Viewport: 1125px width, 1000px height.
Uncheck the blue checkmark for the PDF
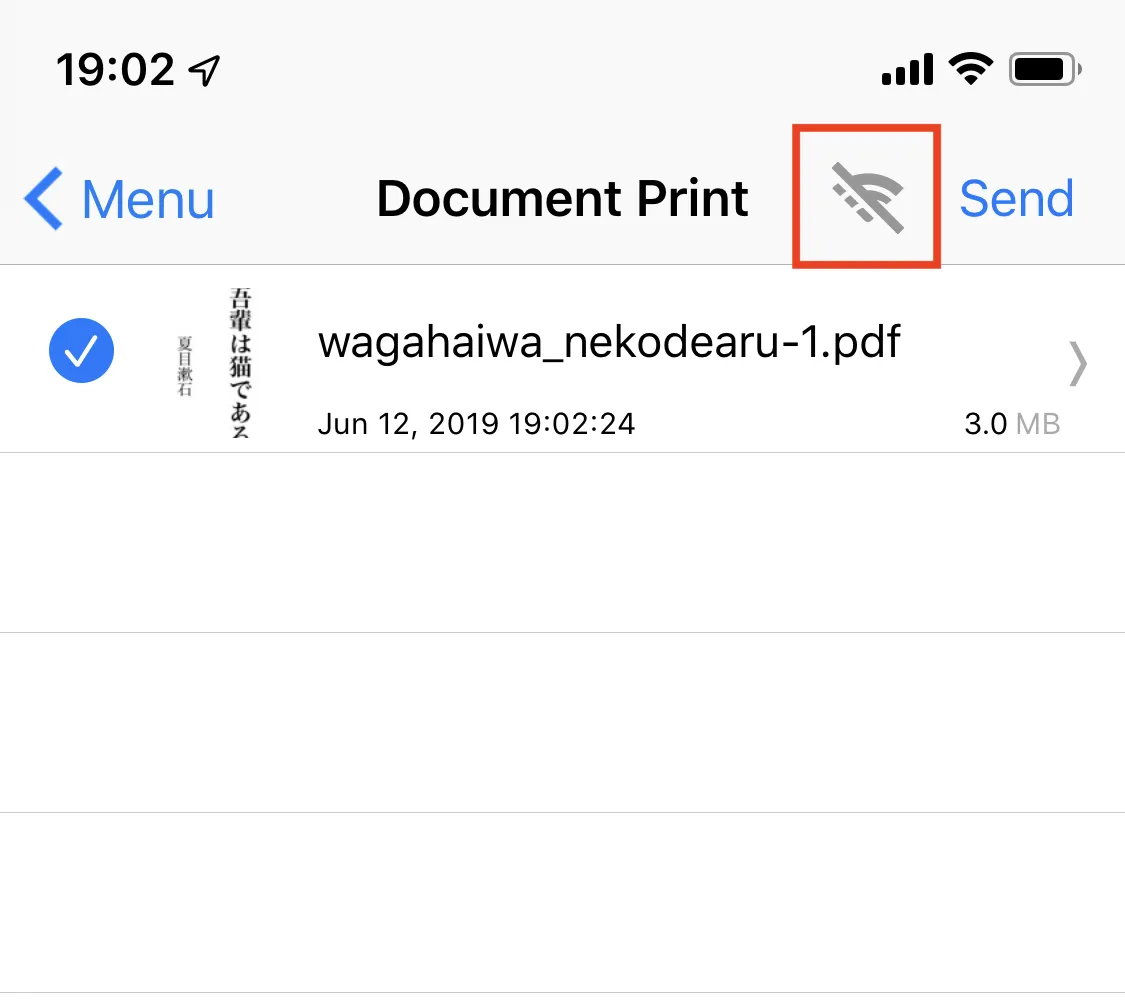tap(81, 351)
